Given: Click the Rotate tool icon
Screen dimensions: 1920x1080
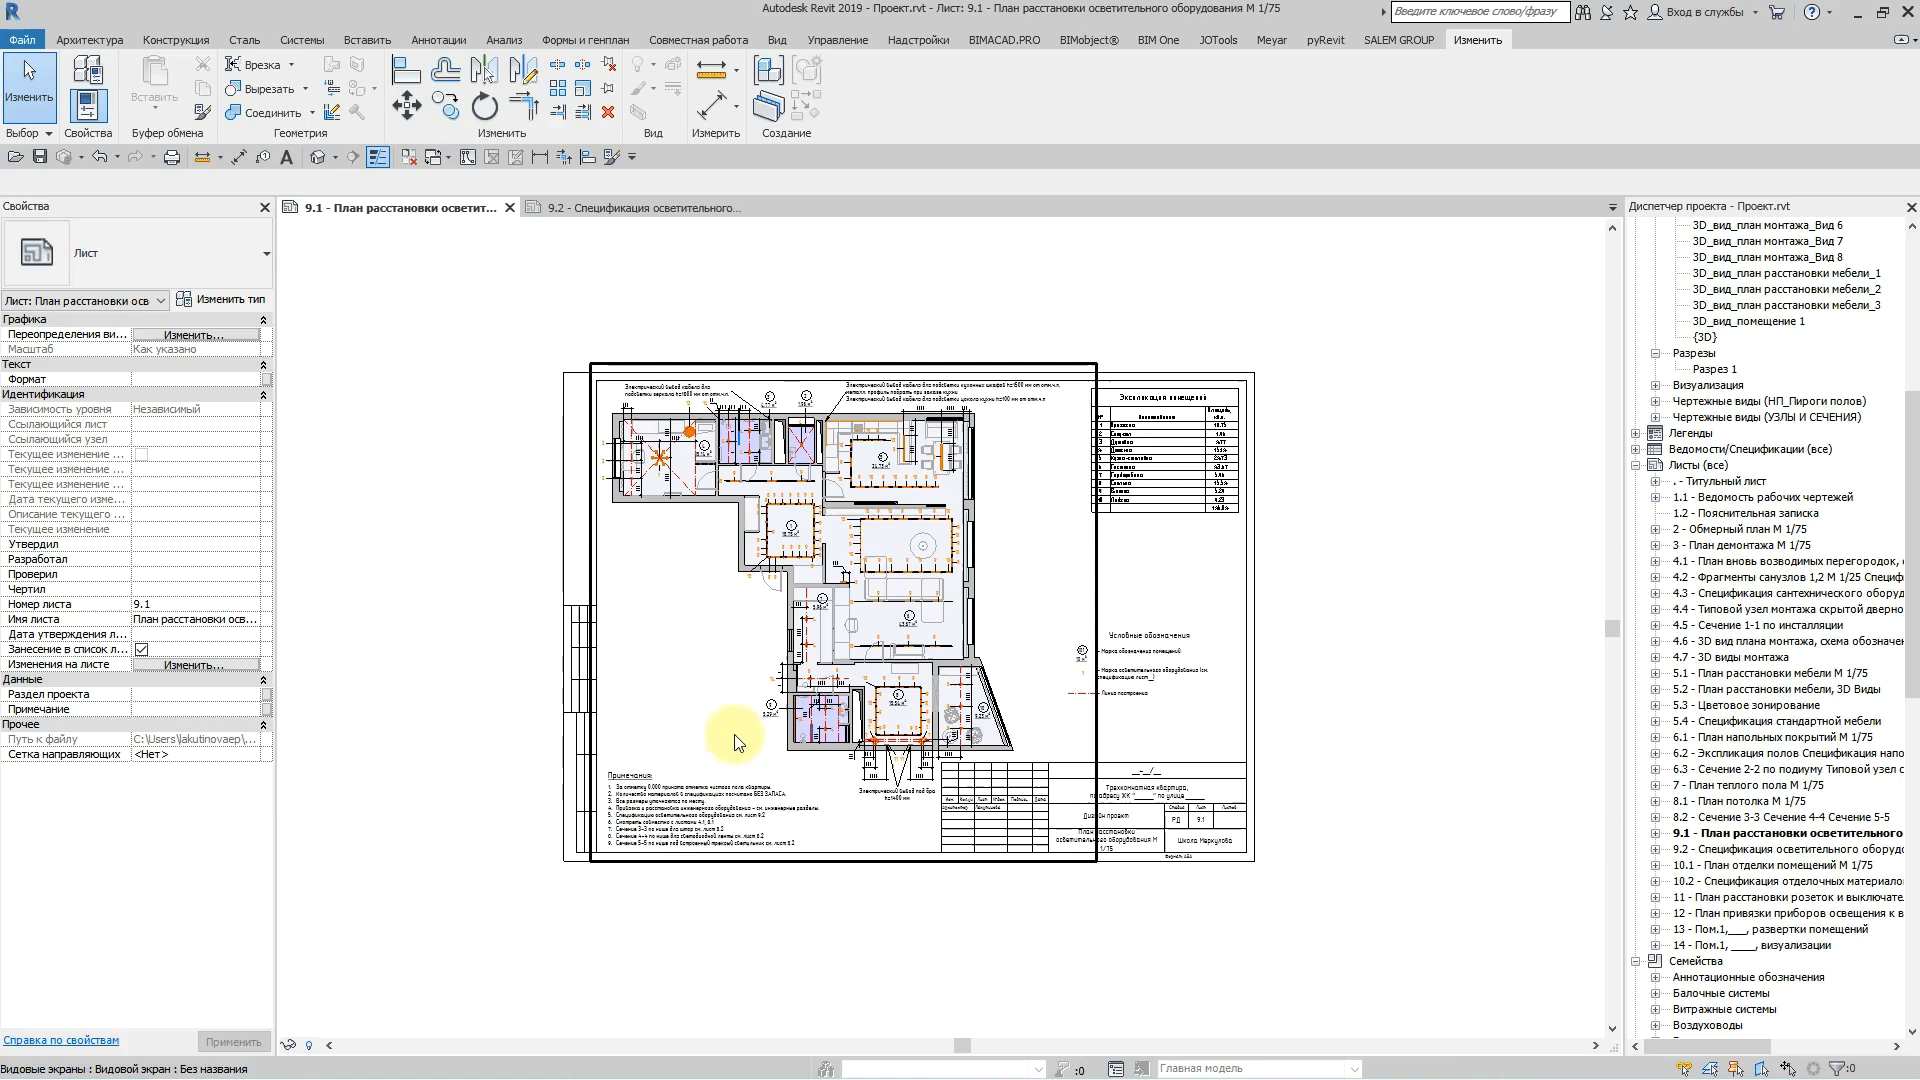Looking at the screenshot, I should pos(484,106).
